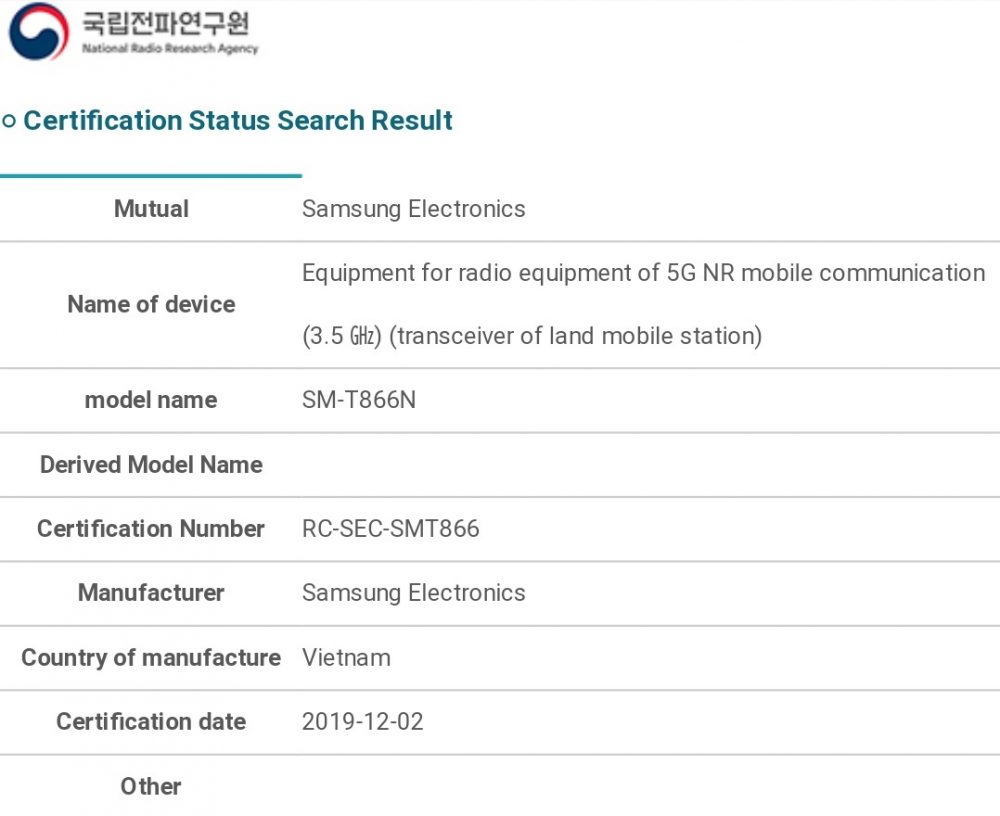Select the model value 'SM-T866N'
This screenshot has height=816, width=1000.
pos(358,400)
